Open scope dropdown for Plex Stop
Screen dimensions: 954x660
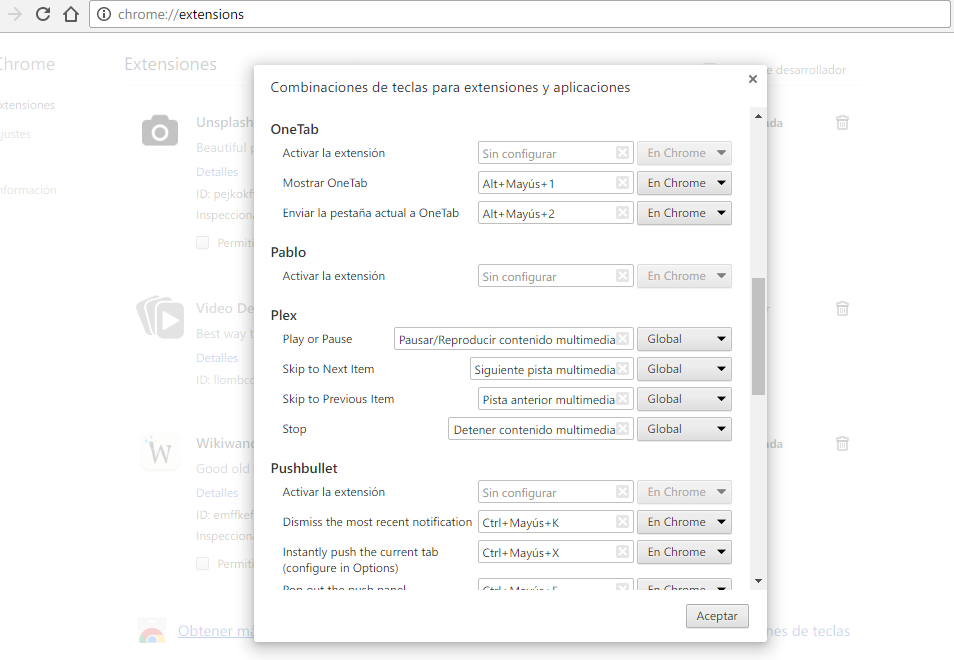pyautogui.click(x=684, y=429)
